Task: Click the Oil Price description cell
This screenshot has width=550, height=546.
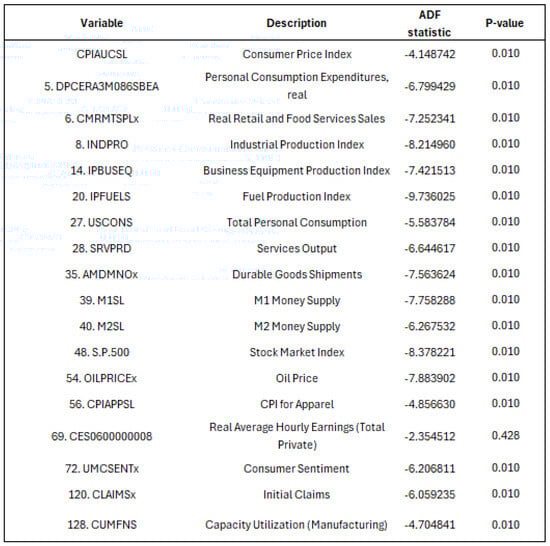Action: click(x=297, y=378)
